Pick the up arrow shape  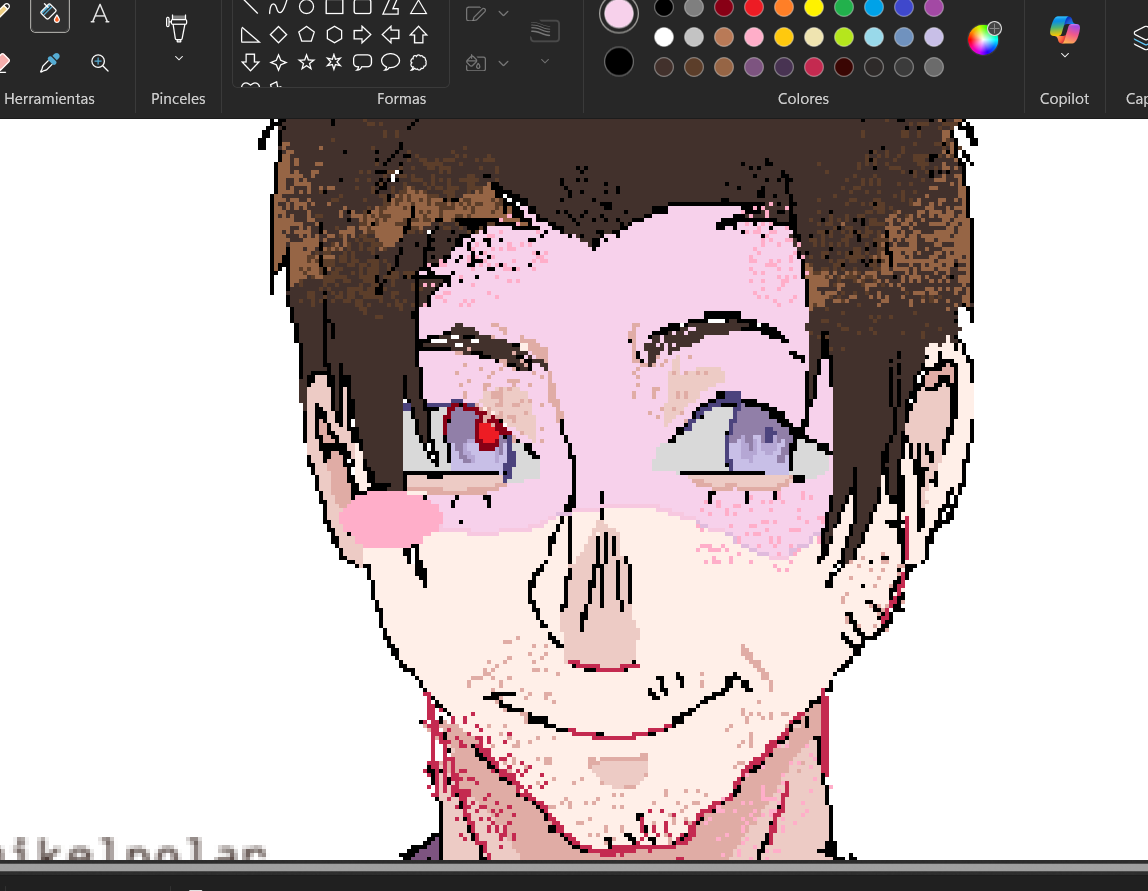[418, 34]
